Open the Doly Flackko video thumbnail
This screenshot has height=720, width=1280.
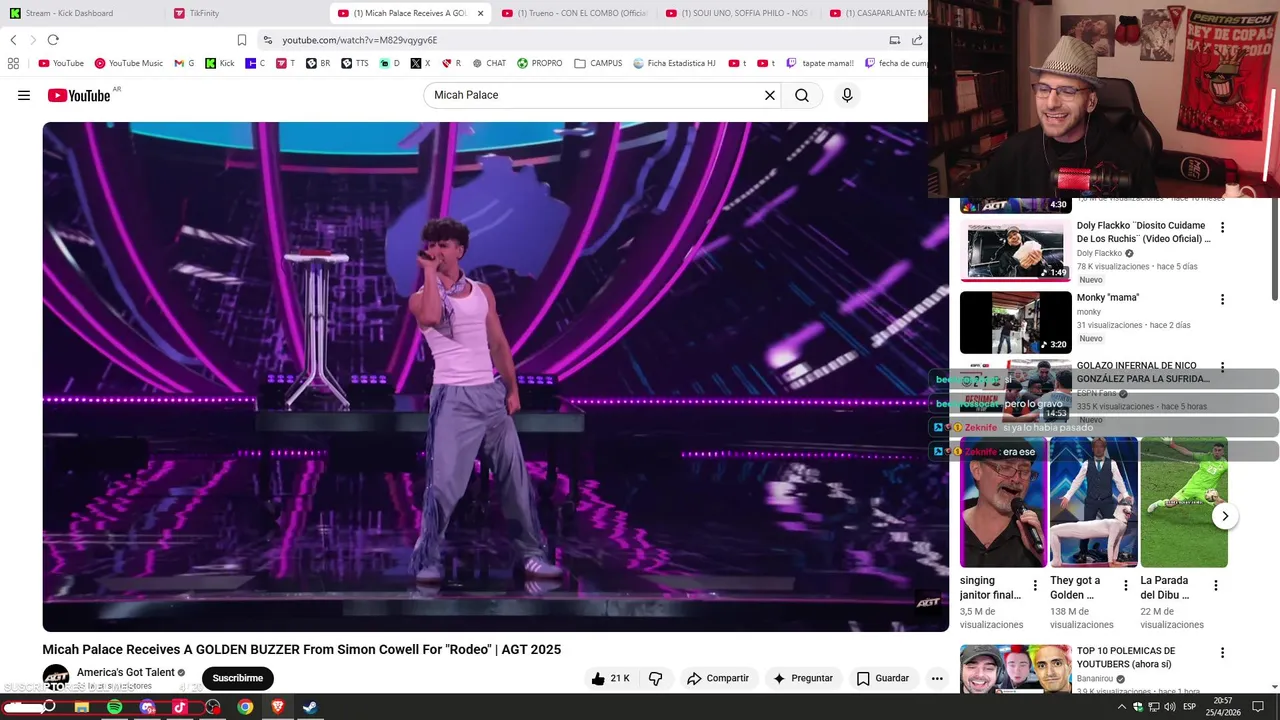pos(1015,250)
